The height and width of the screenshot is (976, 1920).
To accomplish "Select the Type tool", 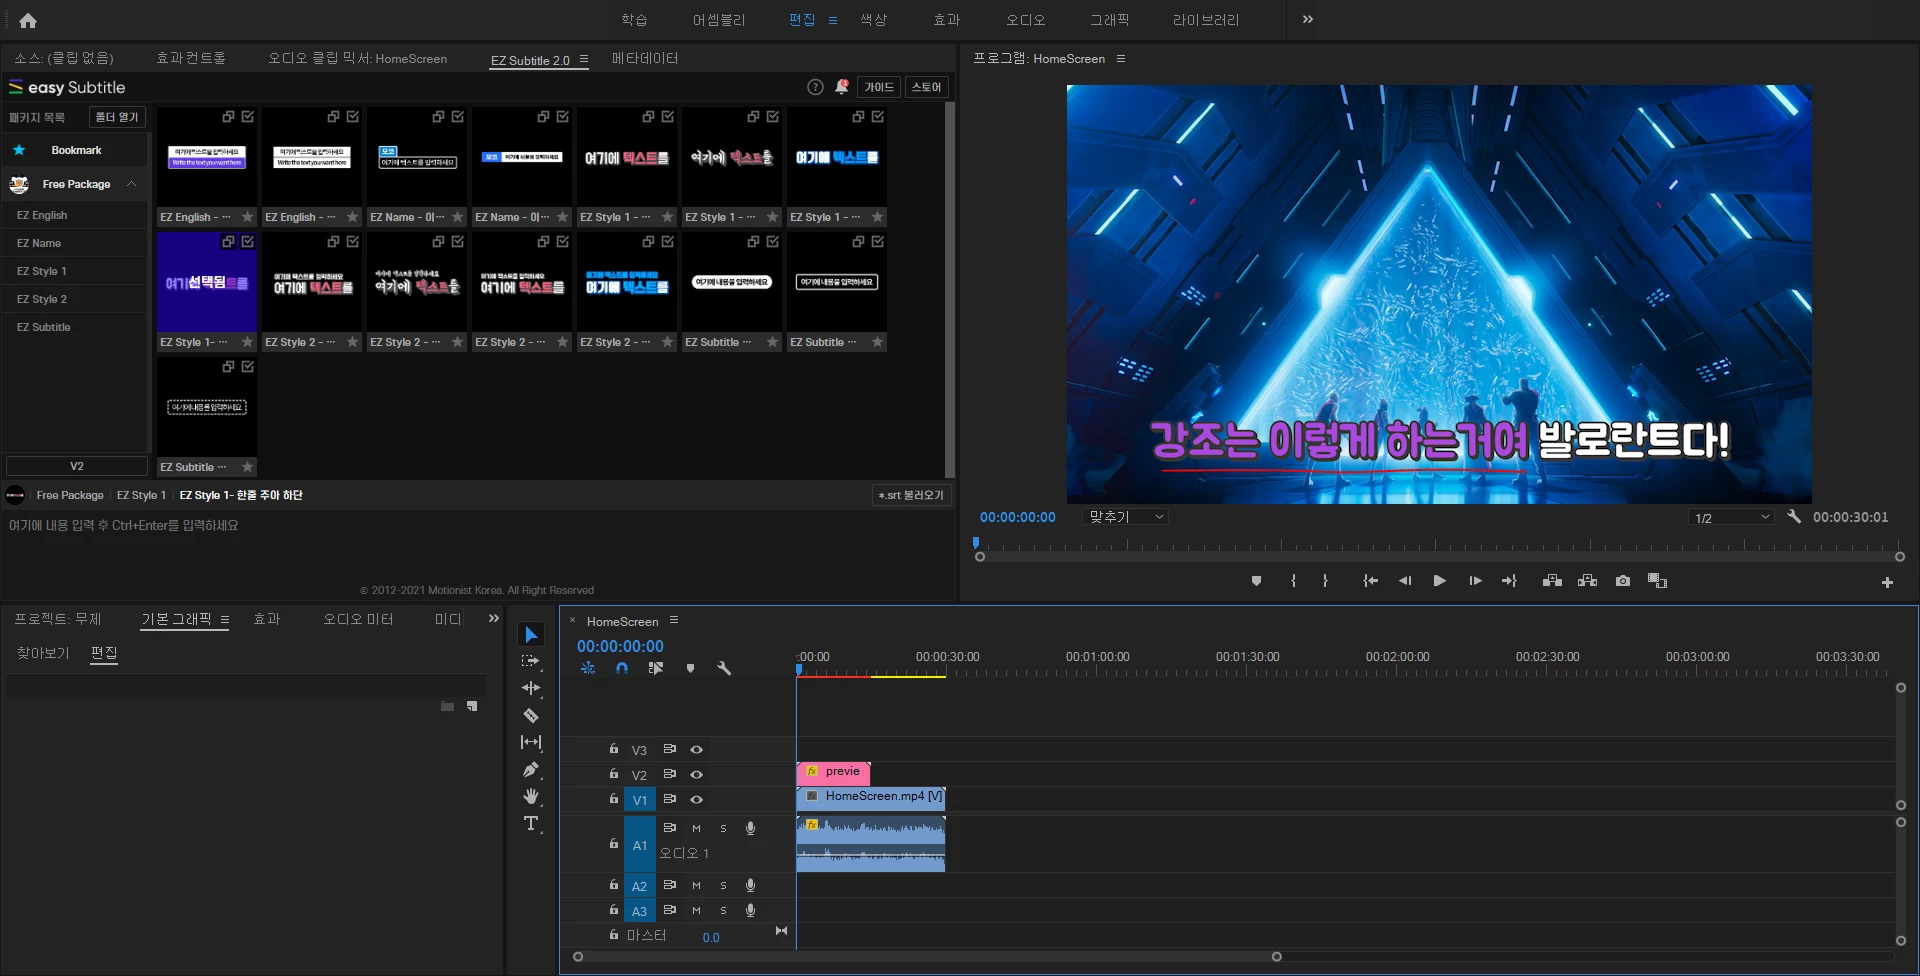I will pos(531,823).
